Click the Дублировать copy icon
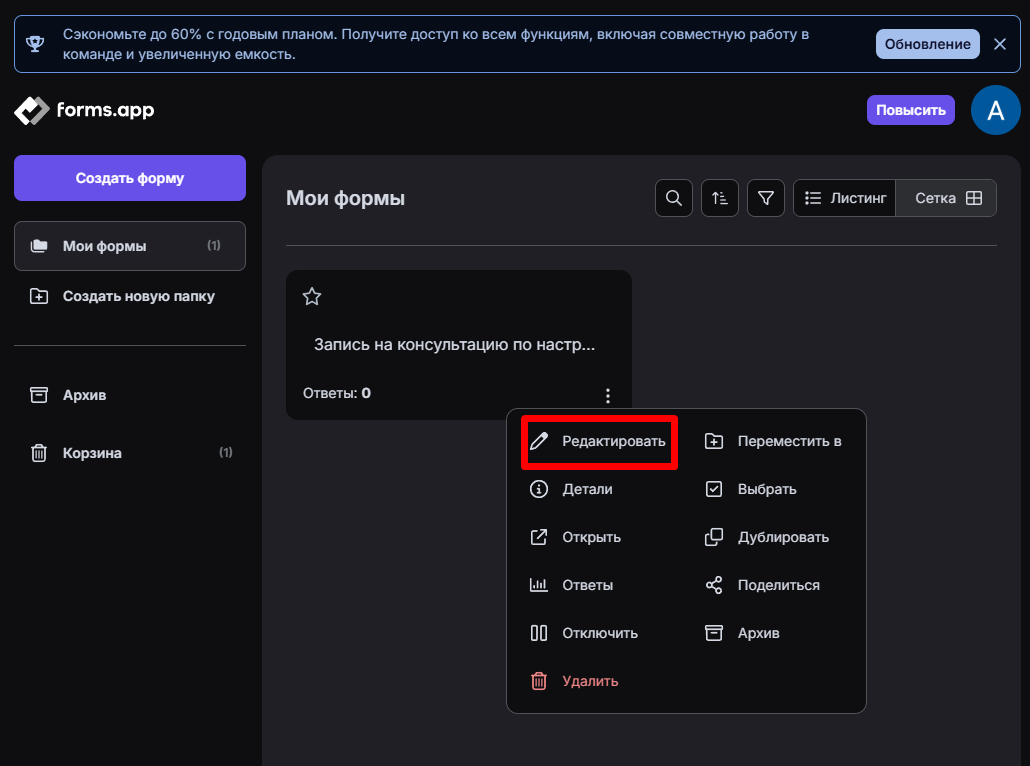The height and width of the screenshot is (766, 1030). [714, 537]
